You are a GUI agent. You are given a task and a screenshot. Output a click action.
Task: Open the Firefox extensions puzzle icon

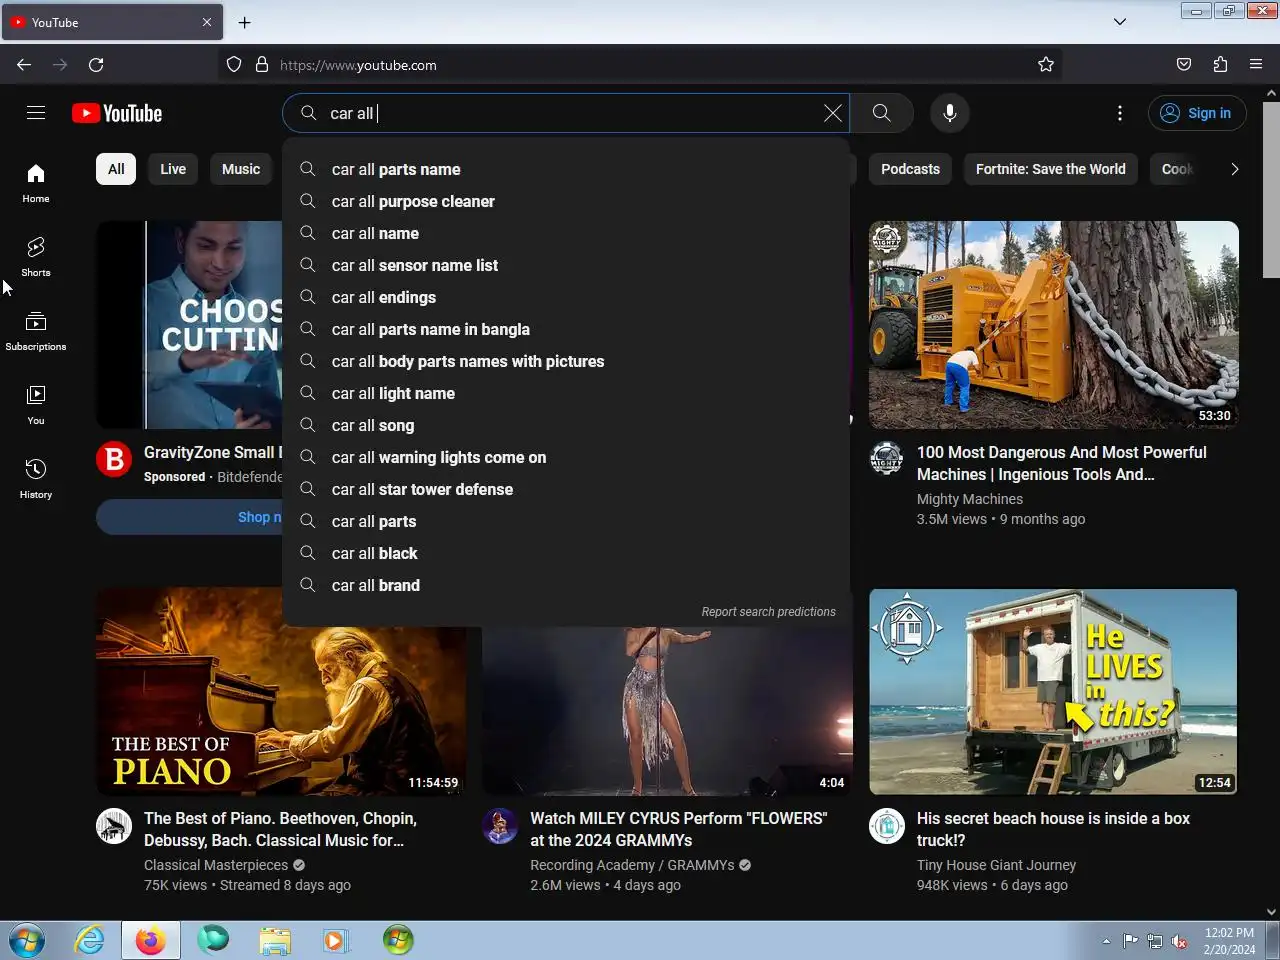(x=1220, y=65)
